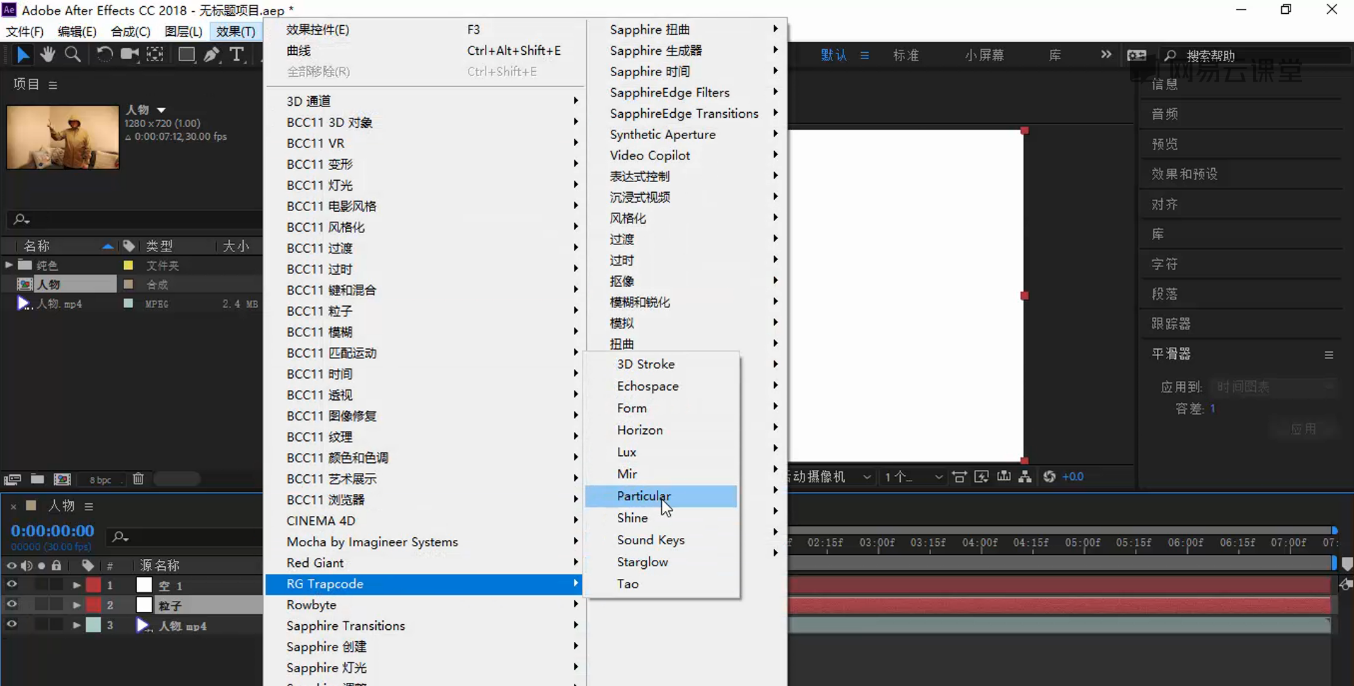The image size is (1354, 686).
Task: Click the Reset Exposure icon in viewer
Action: coord(1049,477)
